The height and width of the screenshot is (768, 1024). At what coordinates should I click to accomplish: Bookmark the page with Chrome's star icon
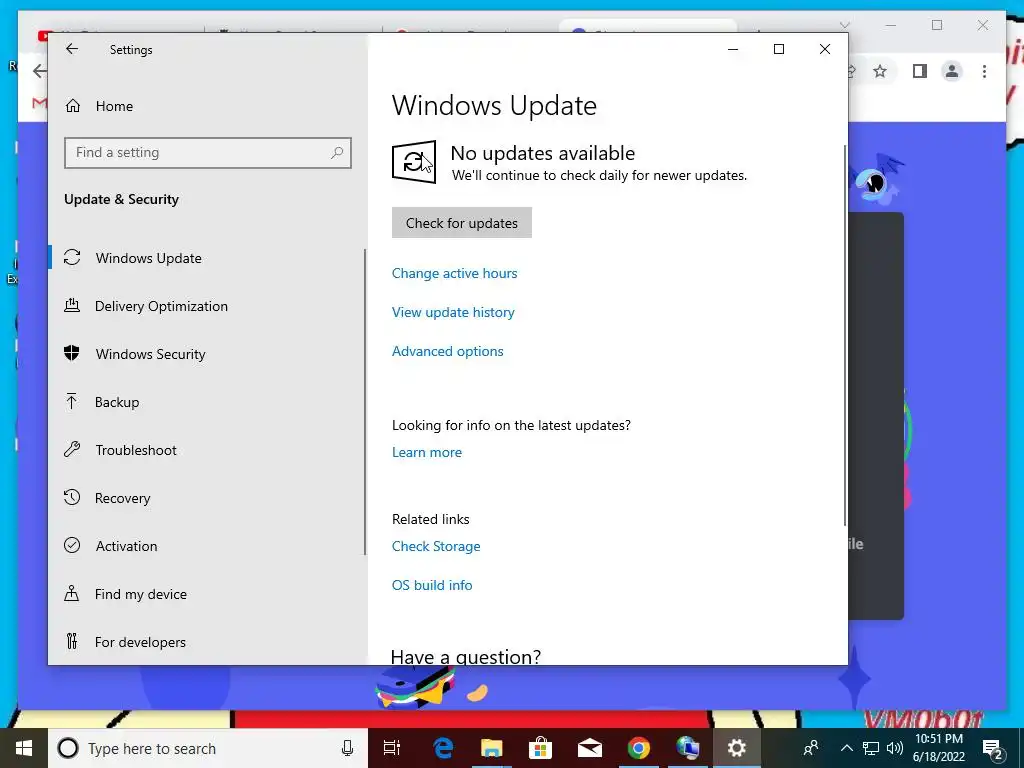[880, 71]
